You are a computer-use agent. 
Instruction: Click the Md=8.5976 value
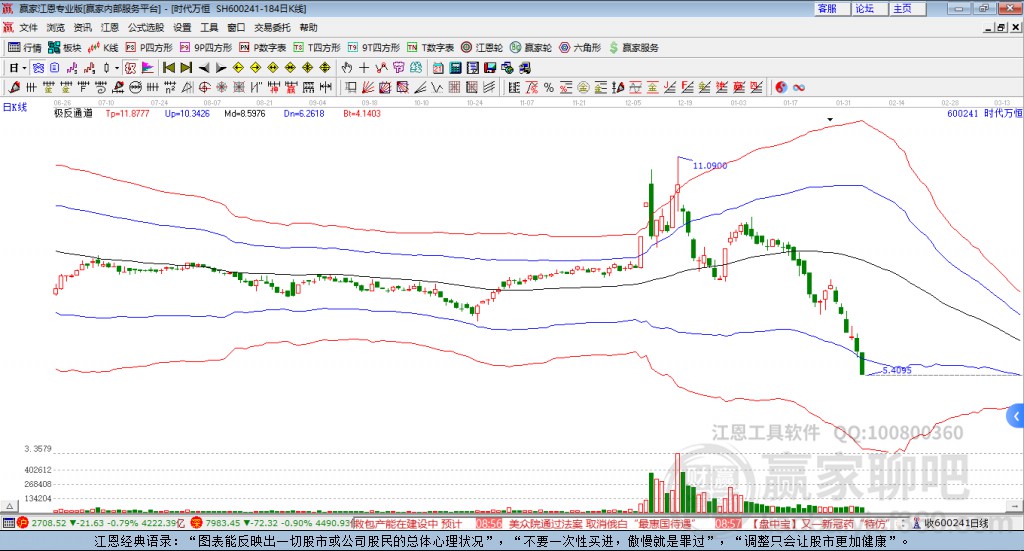tap(245, 113)
